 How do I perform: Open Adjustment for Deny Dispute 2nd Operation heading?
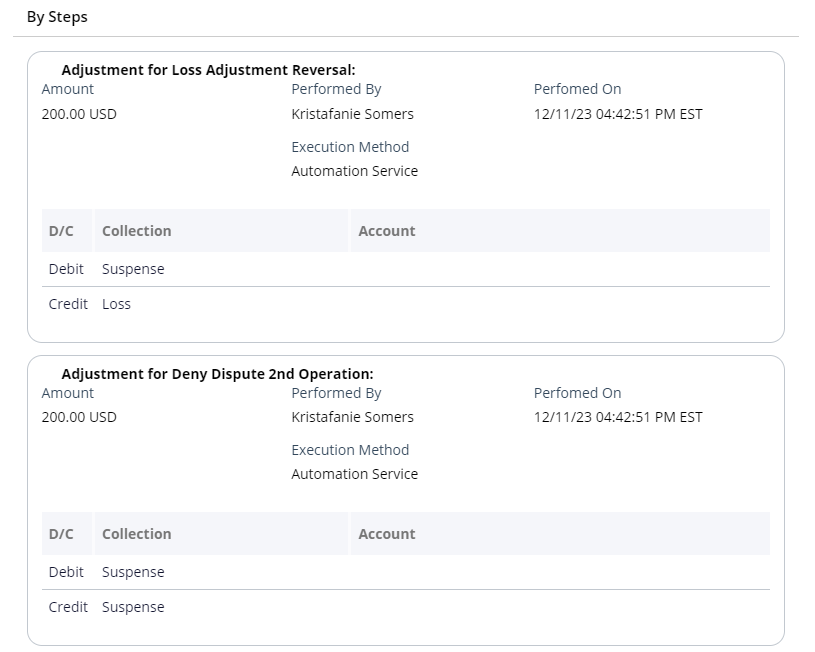[x=217, y=374]
